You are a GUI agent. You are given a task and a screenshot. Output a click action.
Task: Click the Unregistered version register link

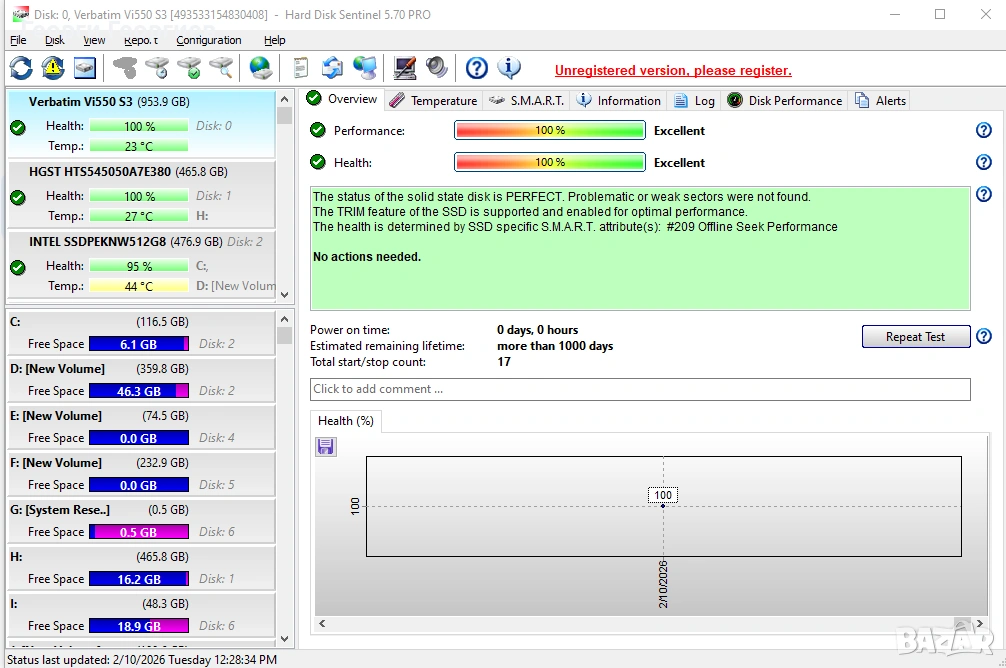coord(673,71)
